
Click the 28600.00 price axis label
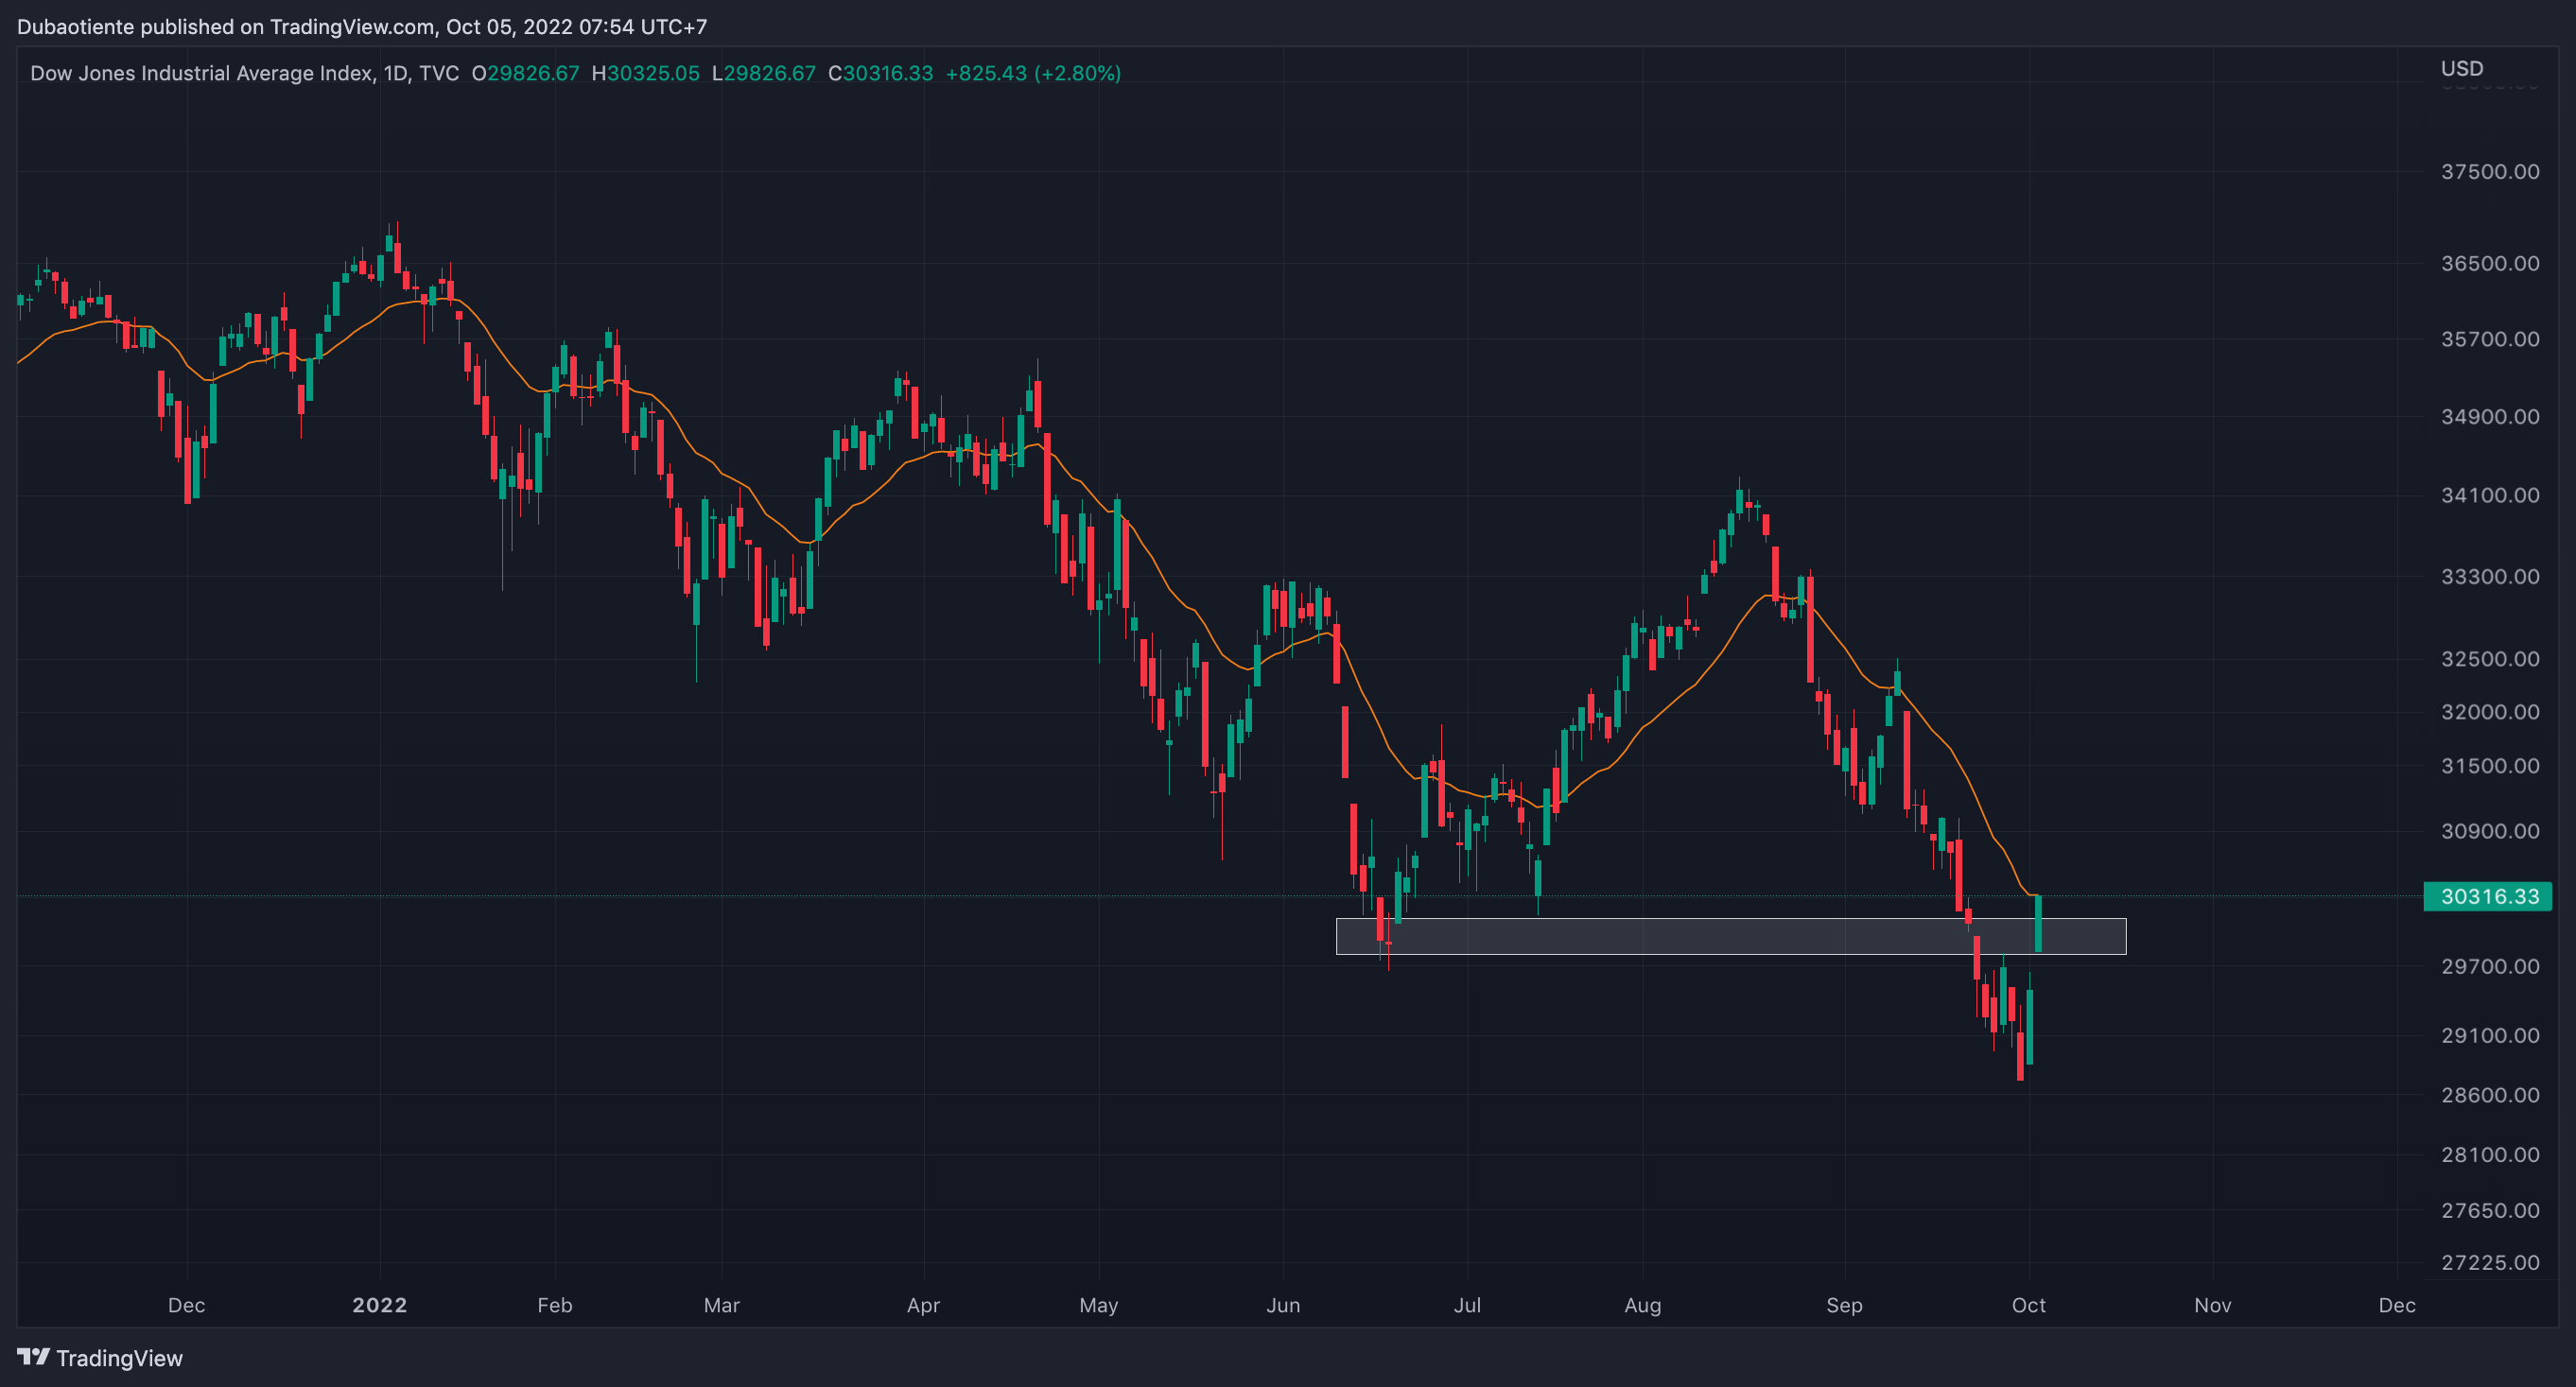pos(2490,1094)
